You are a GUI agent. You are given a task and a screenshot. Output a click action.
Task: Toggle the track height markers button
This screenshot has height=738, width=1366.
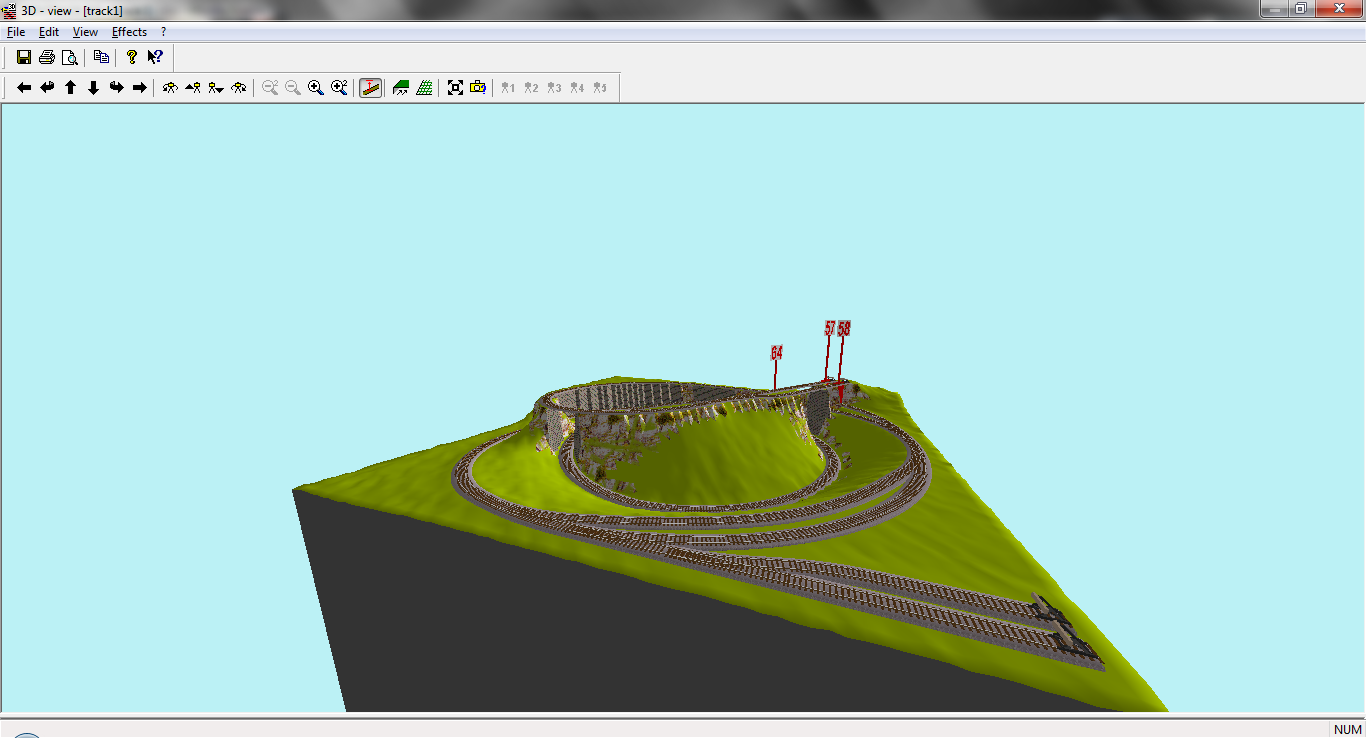click(371, 88)
